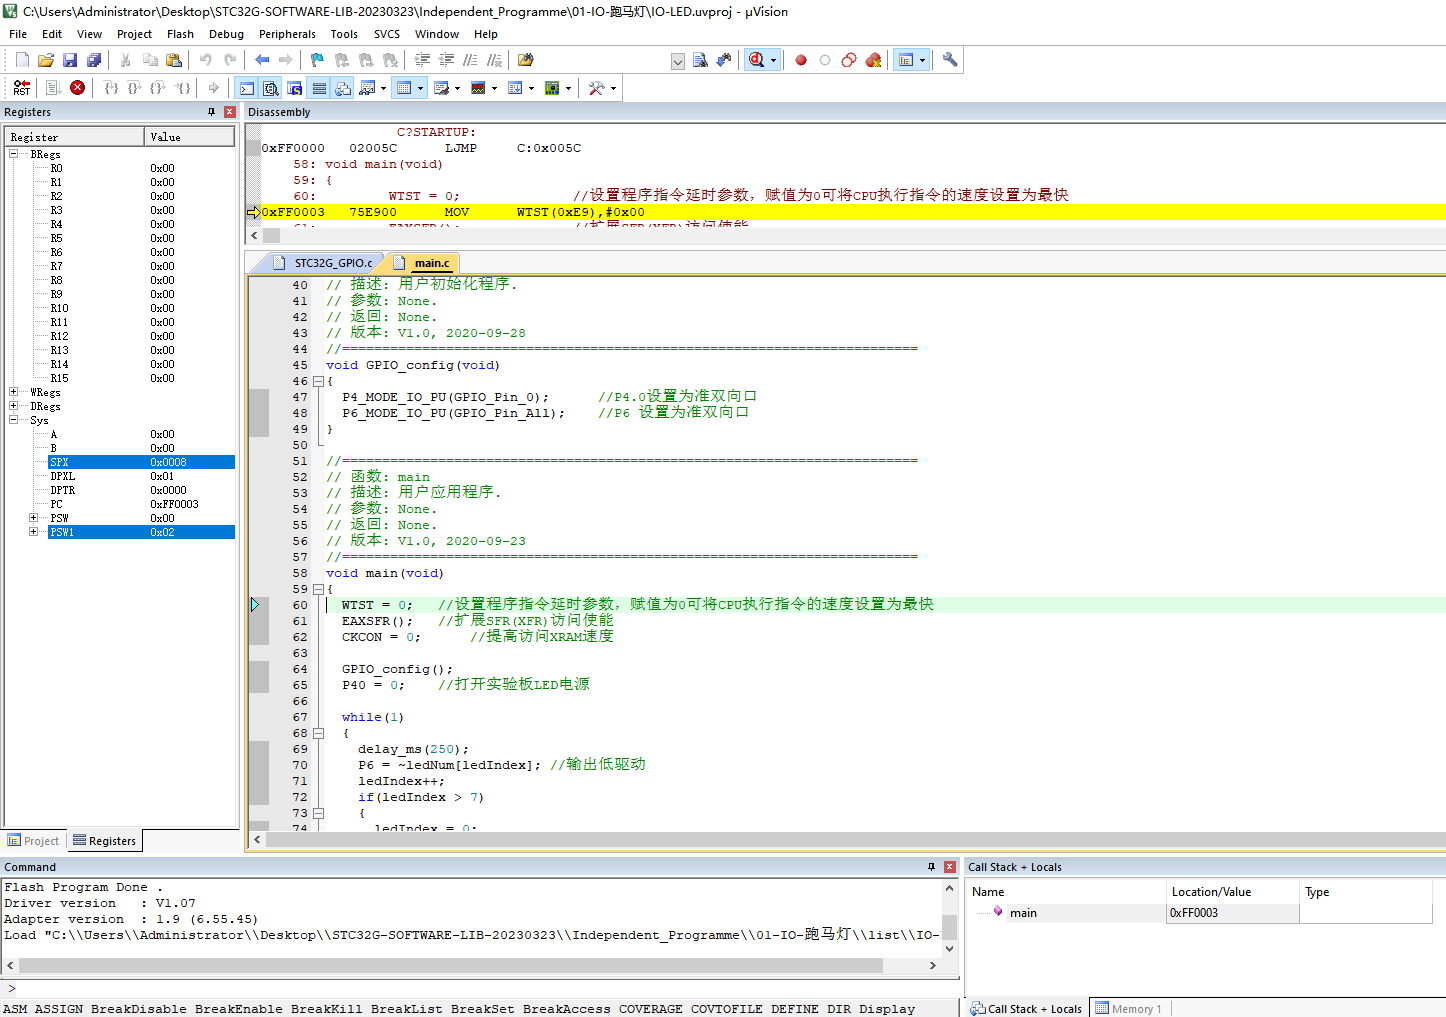Viewport: 1446px width, 1017px height.
Task: Open the find text combo box dropdown
Action: tap(677, 61)
